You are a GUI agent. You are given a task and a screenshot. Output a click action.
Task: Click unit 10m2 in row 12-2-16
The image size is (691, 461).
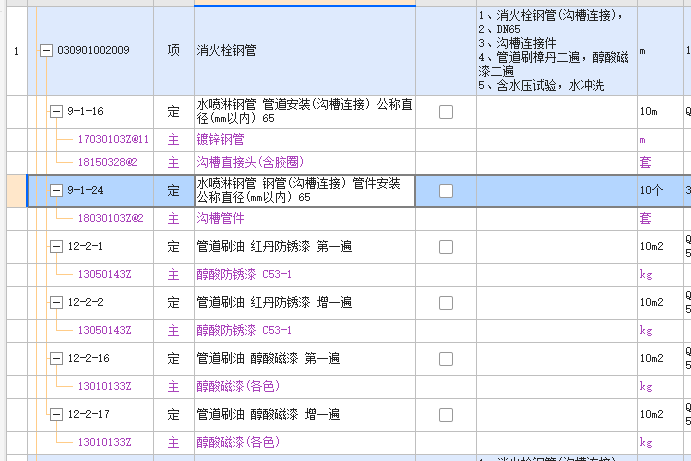[660, 359]
